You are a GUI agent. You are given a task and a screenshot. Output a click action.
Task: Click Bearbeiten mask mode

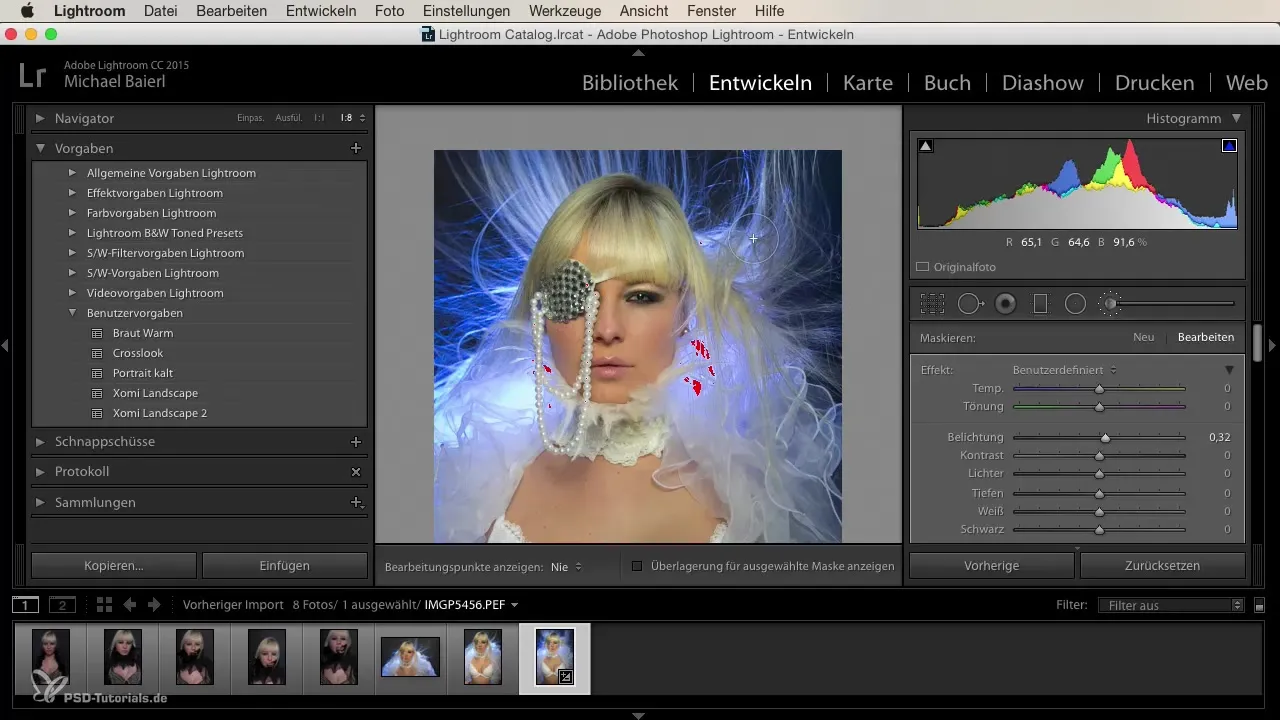pyautogui.click(x=1206, y=338)
